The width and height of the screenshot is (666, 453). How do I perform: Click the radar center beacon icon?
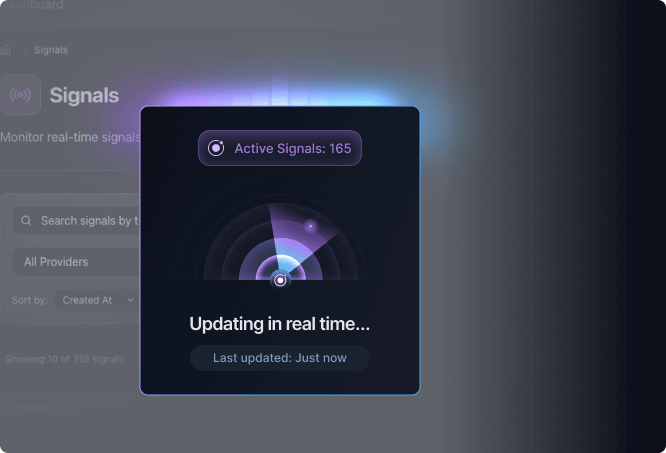(x=280, y=280)
